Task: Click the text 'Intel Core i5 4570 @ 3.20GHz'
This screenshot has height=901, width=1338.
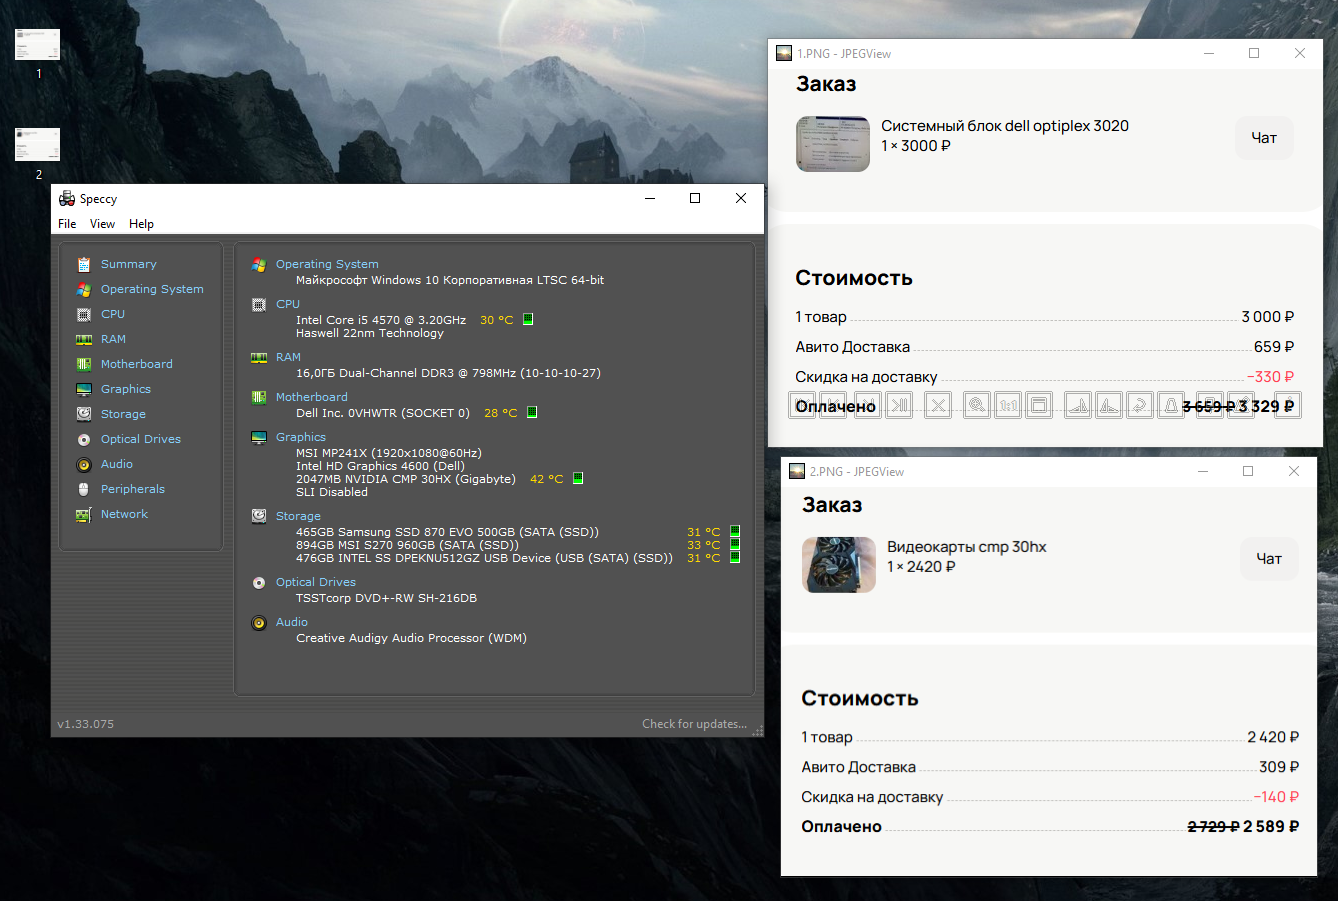Action: pos(381,320)
